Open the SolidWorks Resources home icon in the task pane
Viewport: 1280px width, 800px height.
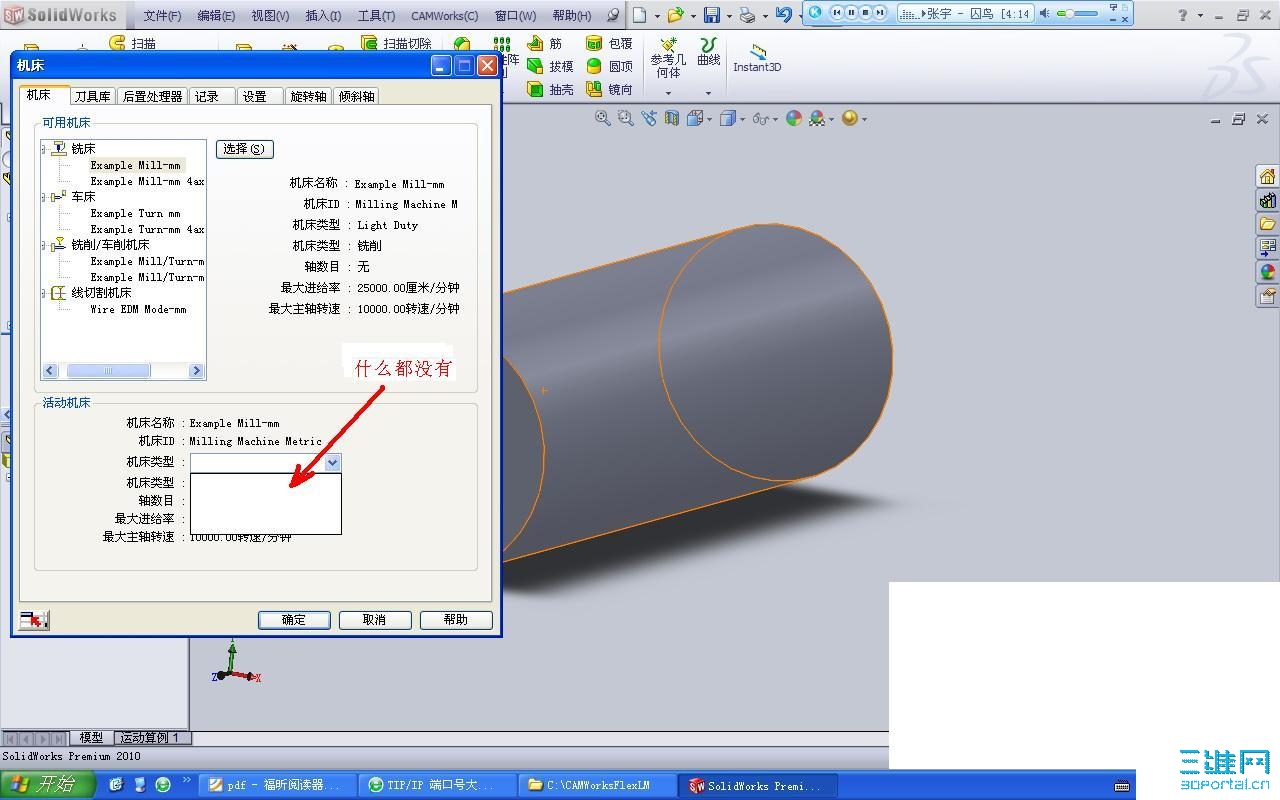click(x=1267, y=176)
